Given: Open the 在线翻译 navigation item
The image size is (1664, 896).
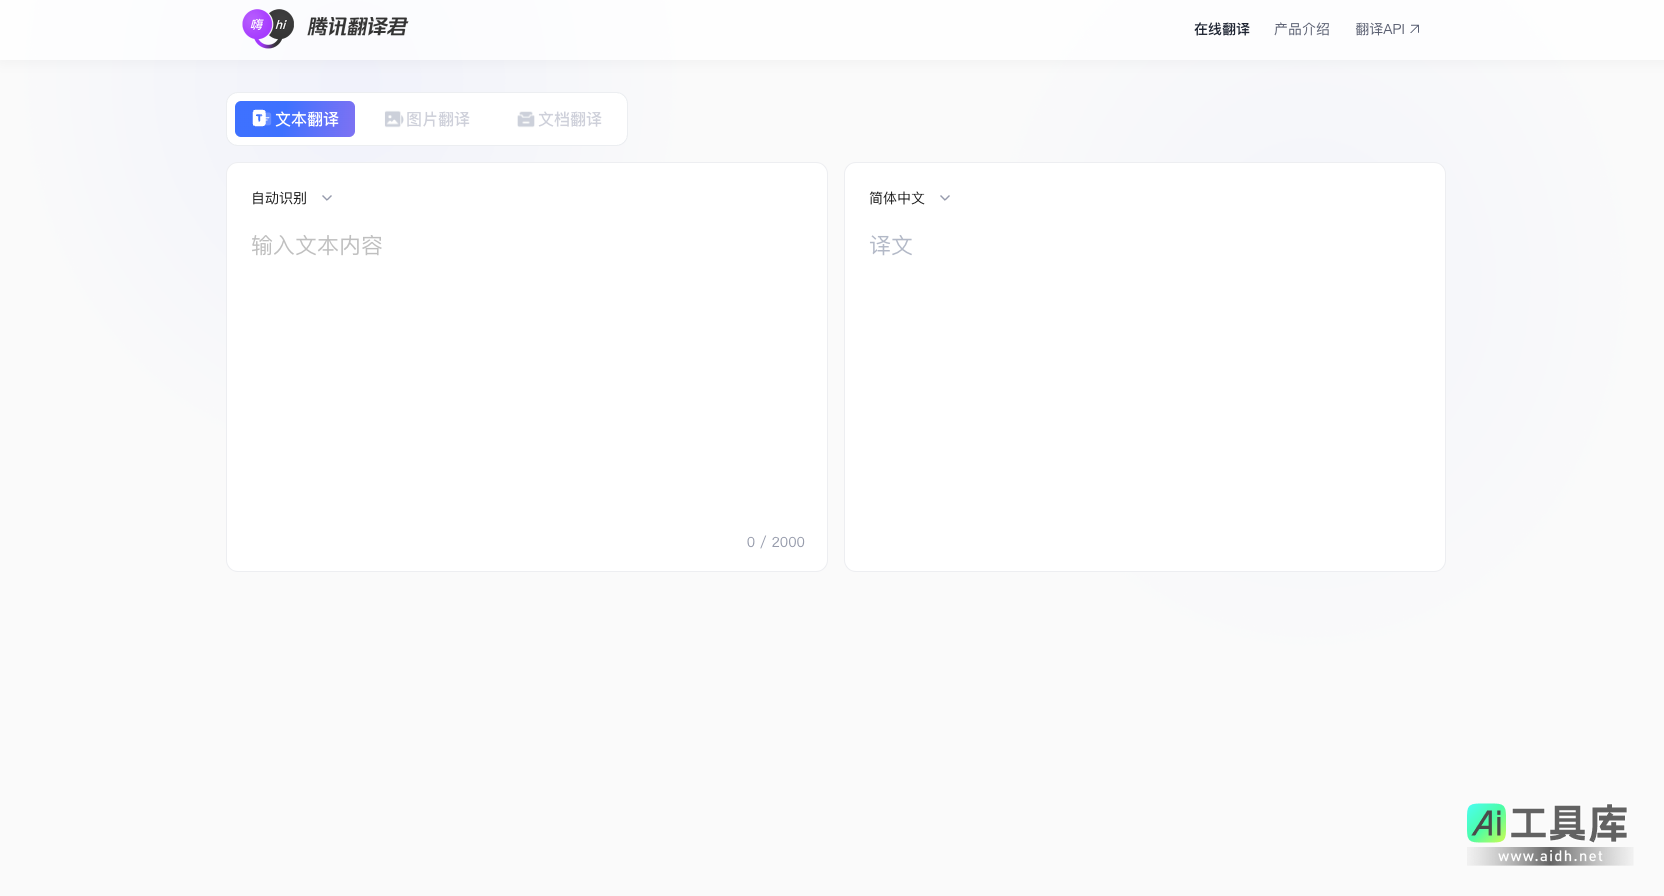Looking at the screenshot, I should pyautogui.click(x=1221, y=29).
